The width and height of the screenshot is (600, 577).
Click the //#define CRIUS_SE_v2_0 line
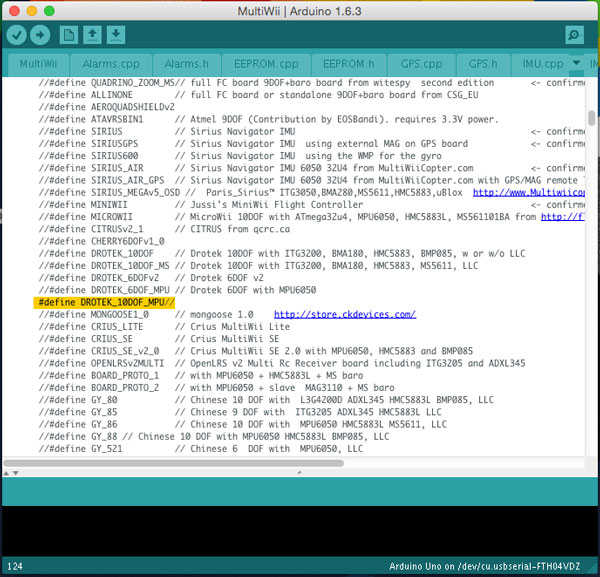[256, 351]
